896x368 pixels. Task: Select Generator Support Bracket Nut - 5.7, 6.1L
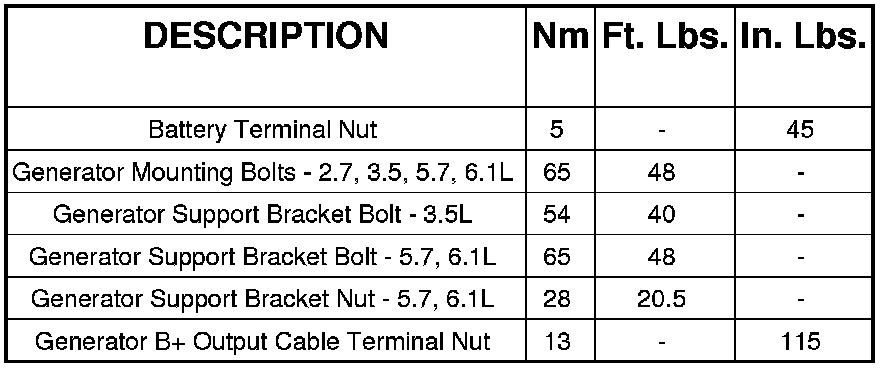pyautogui.click(x=263, y=298)
